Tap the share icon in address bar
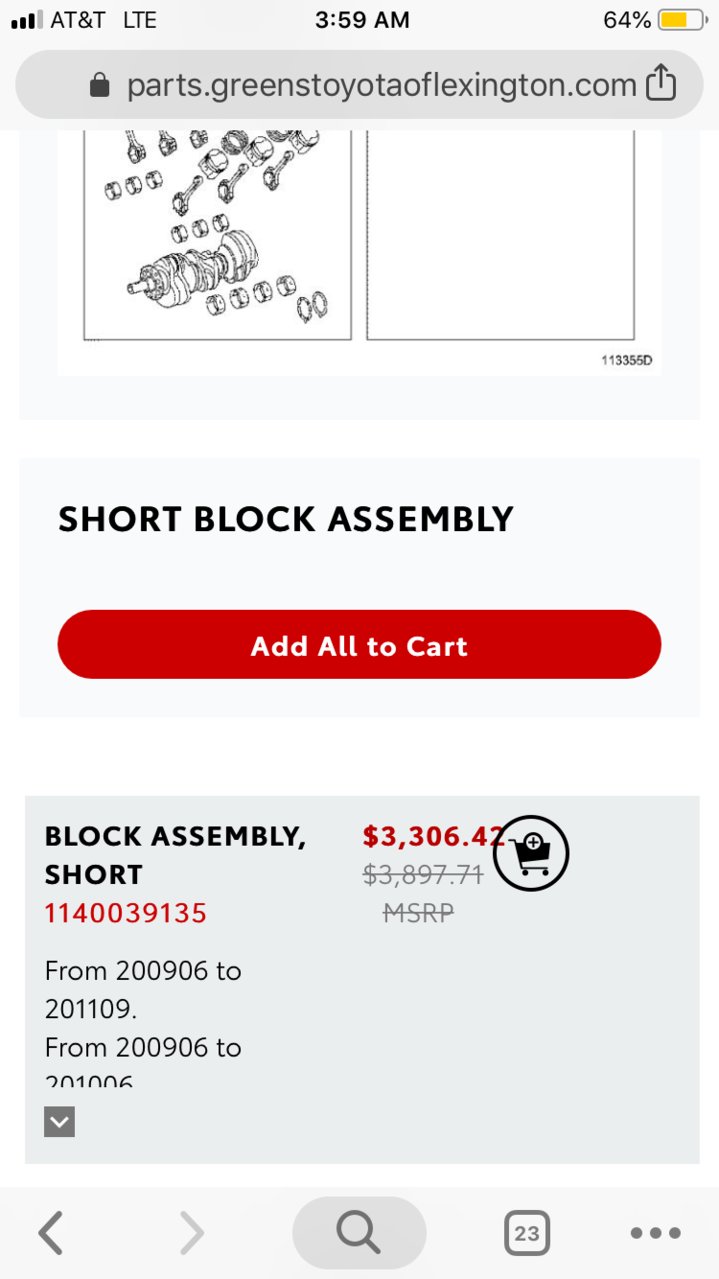This screenshot has height=1279, width=719. coord(660,84)
